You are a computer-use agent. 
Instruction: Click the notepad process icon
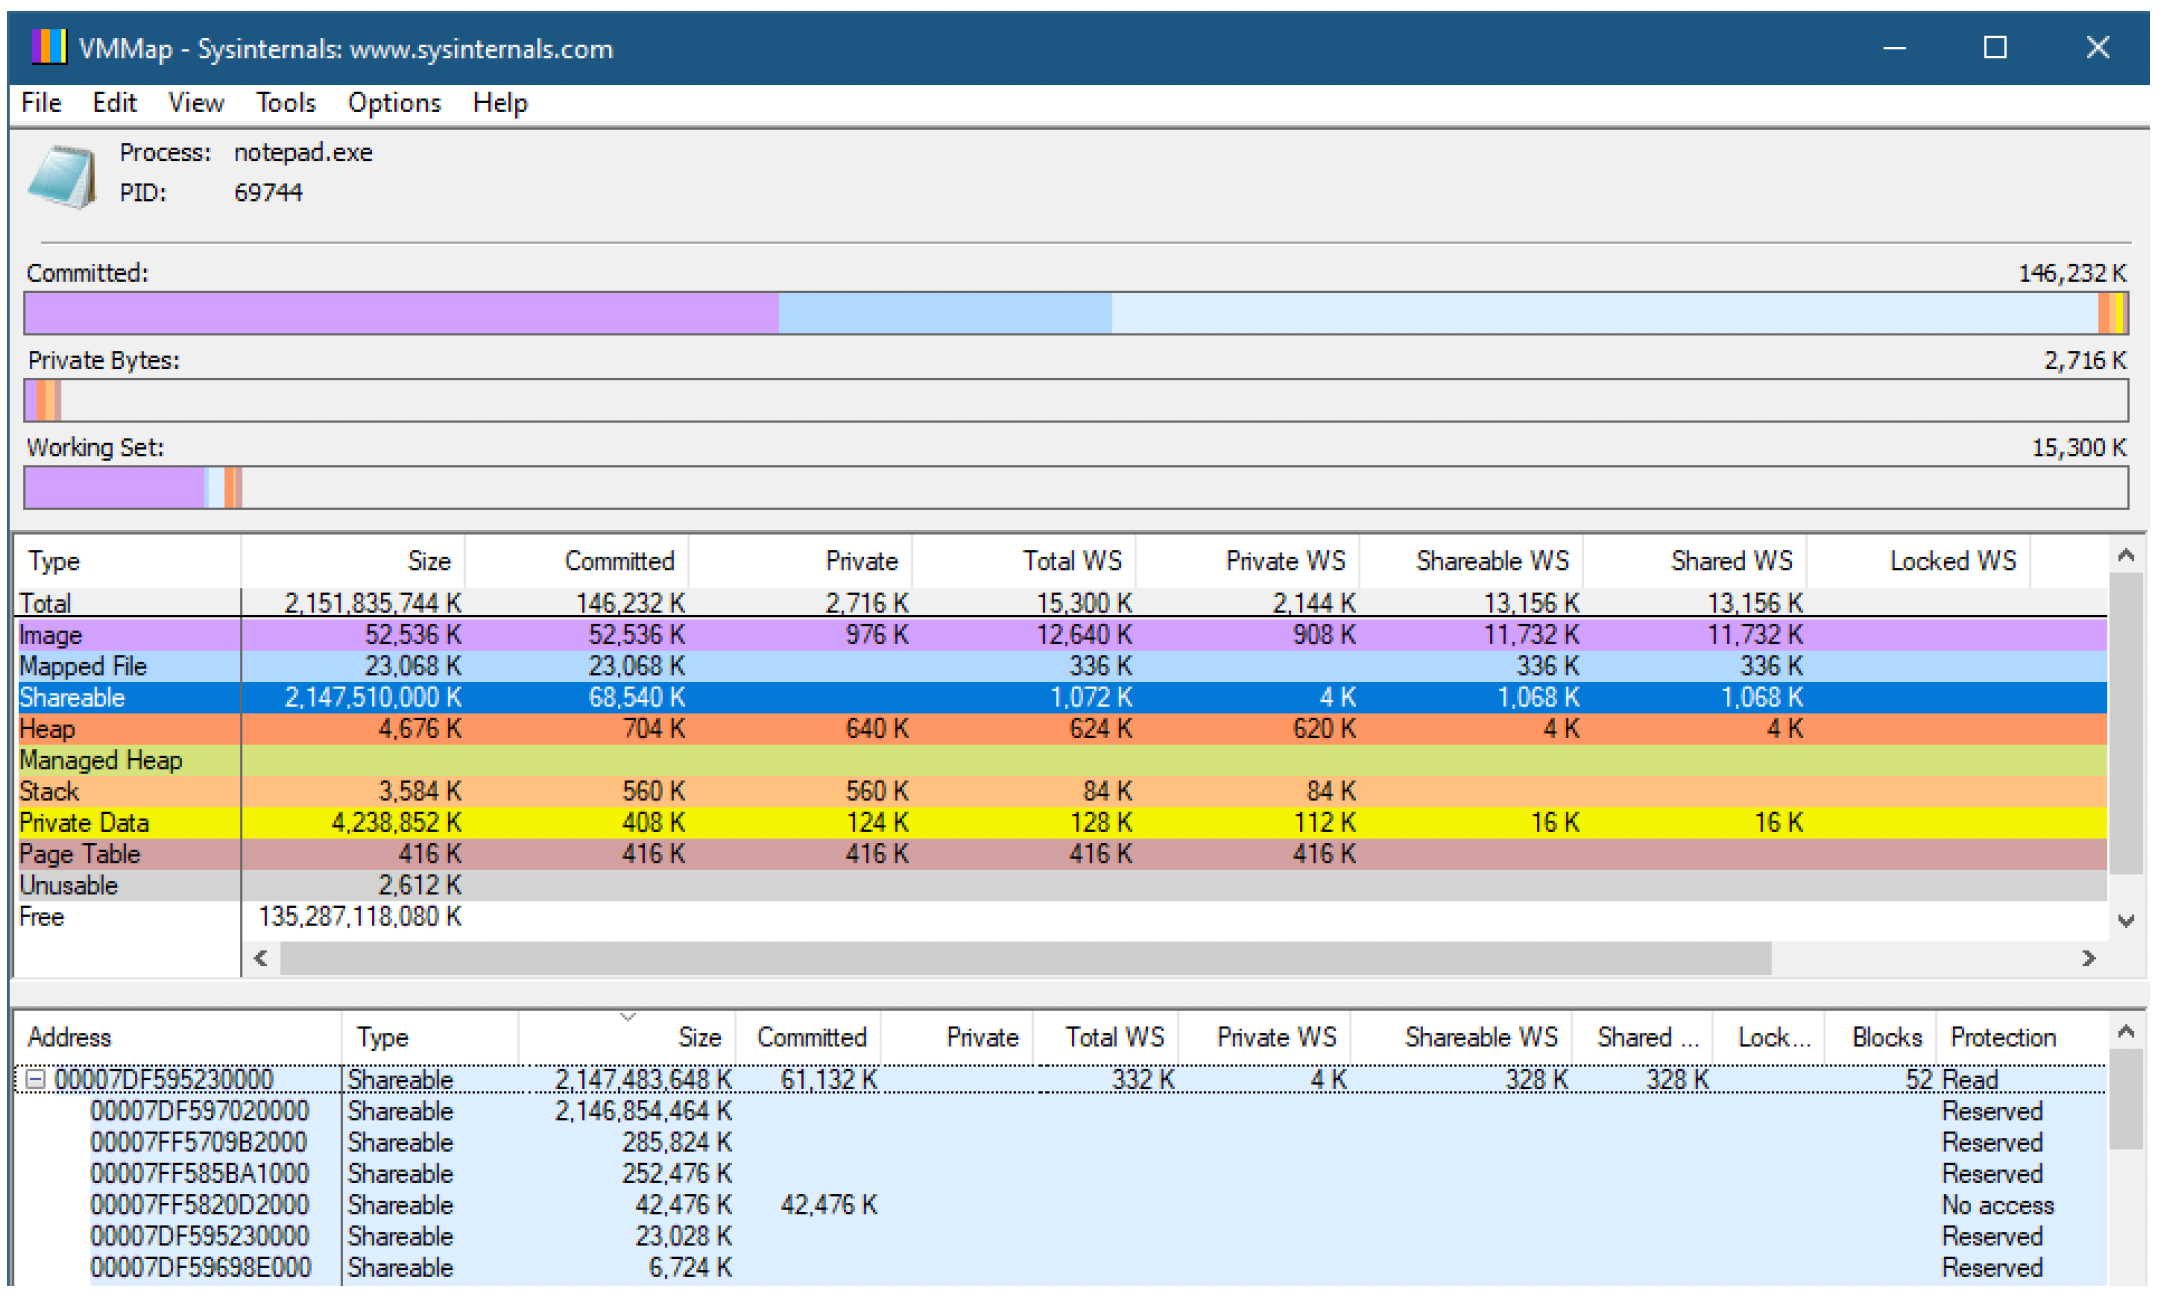(x=64, y=176)
